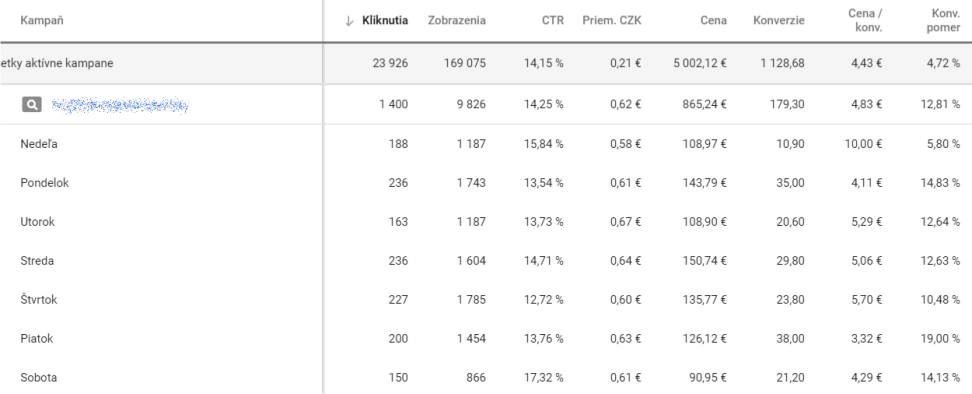972x394 pixels.
Task: Click the sort arrow beside Kliknutia
Action: coord(349,20)
